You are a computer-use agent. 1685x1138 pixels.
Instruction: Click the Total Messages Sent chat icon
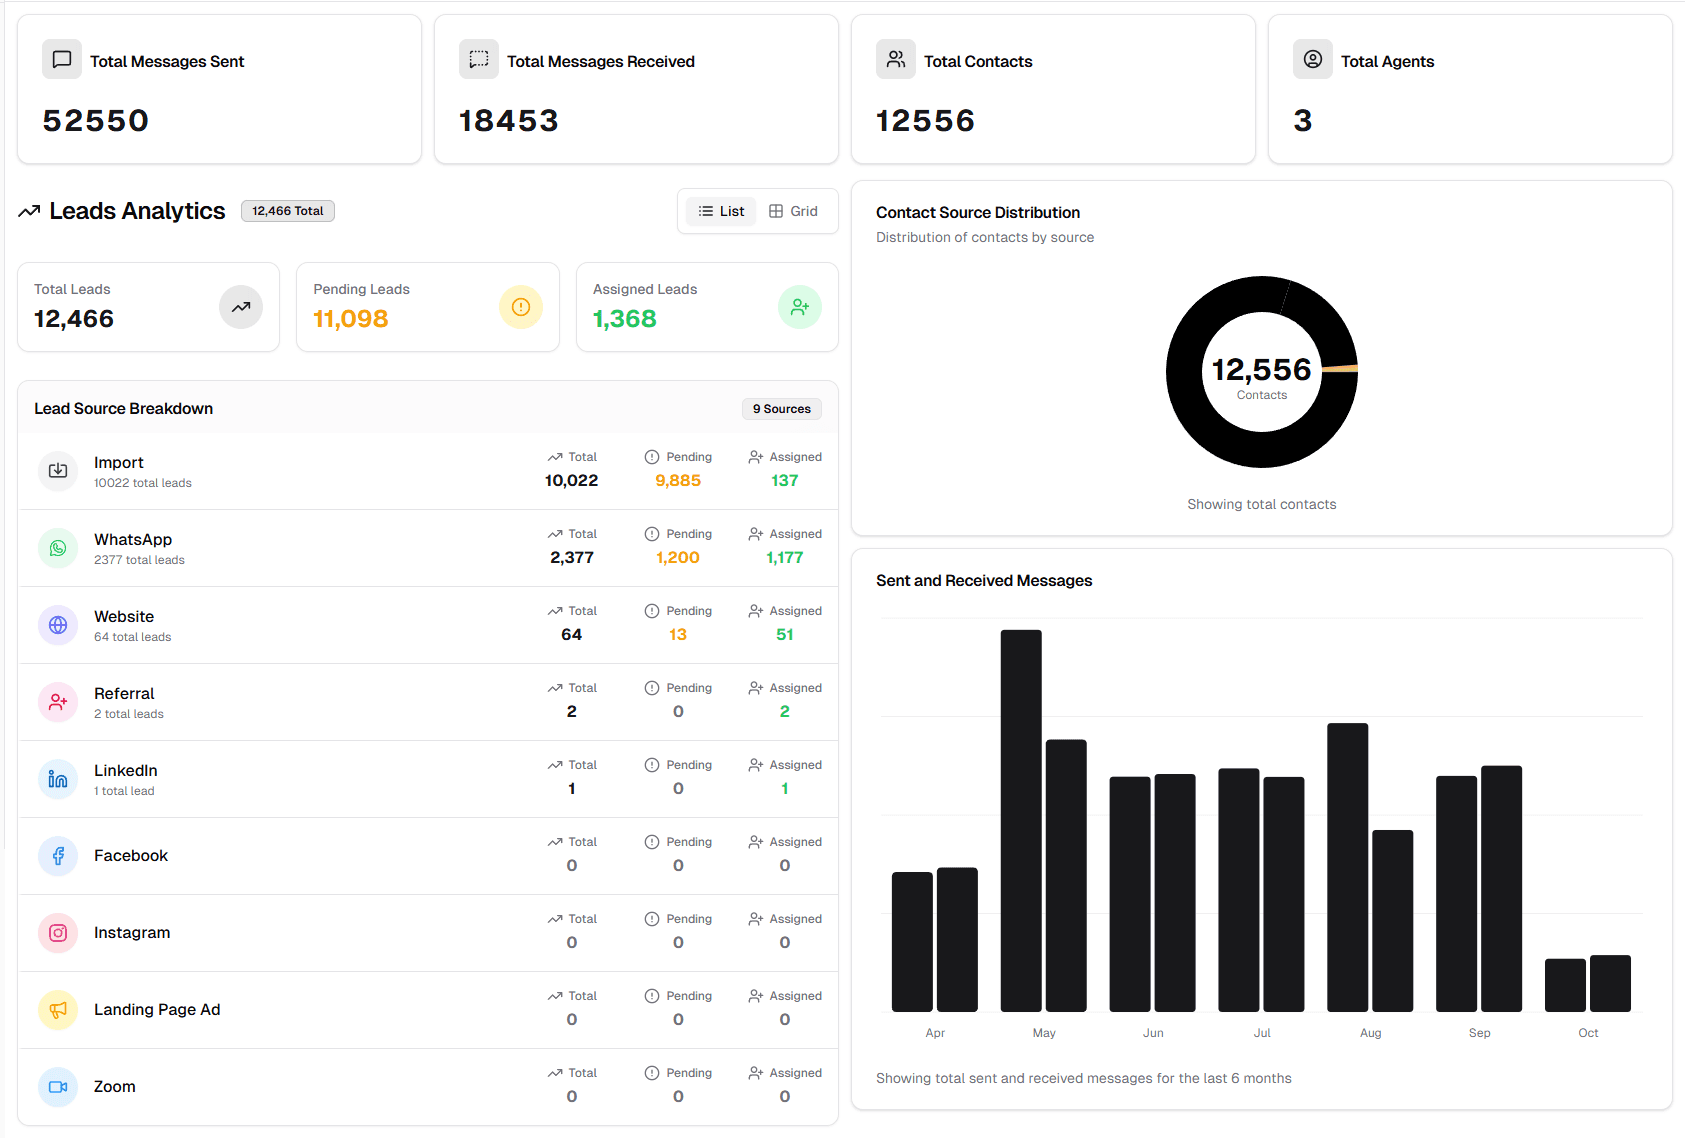point(61,59)
